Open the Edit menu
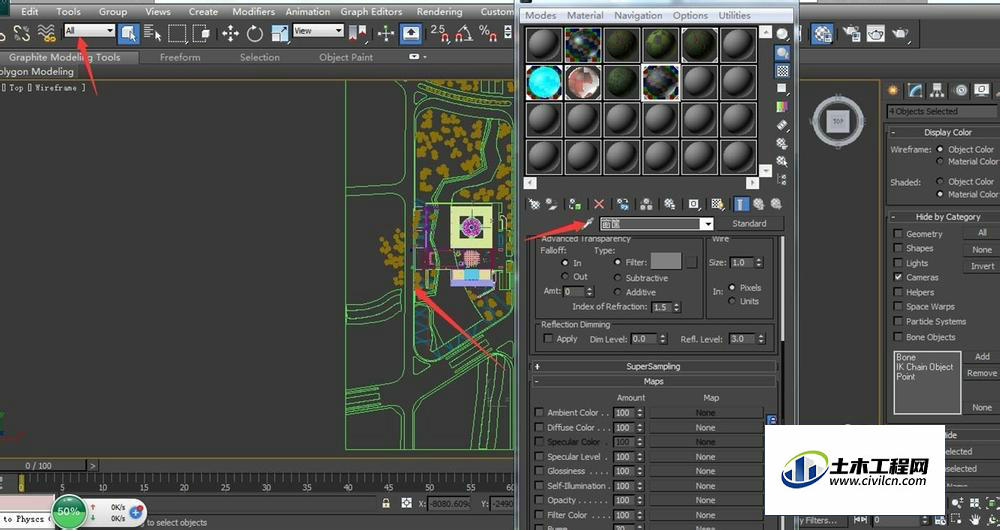 pos(29,11)
